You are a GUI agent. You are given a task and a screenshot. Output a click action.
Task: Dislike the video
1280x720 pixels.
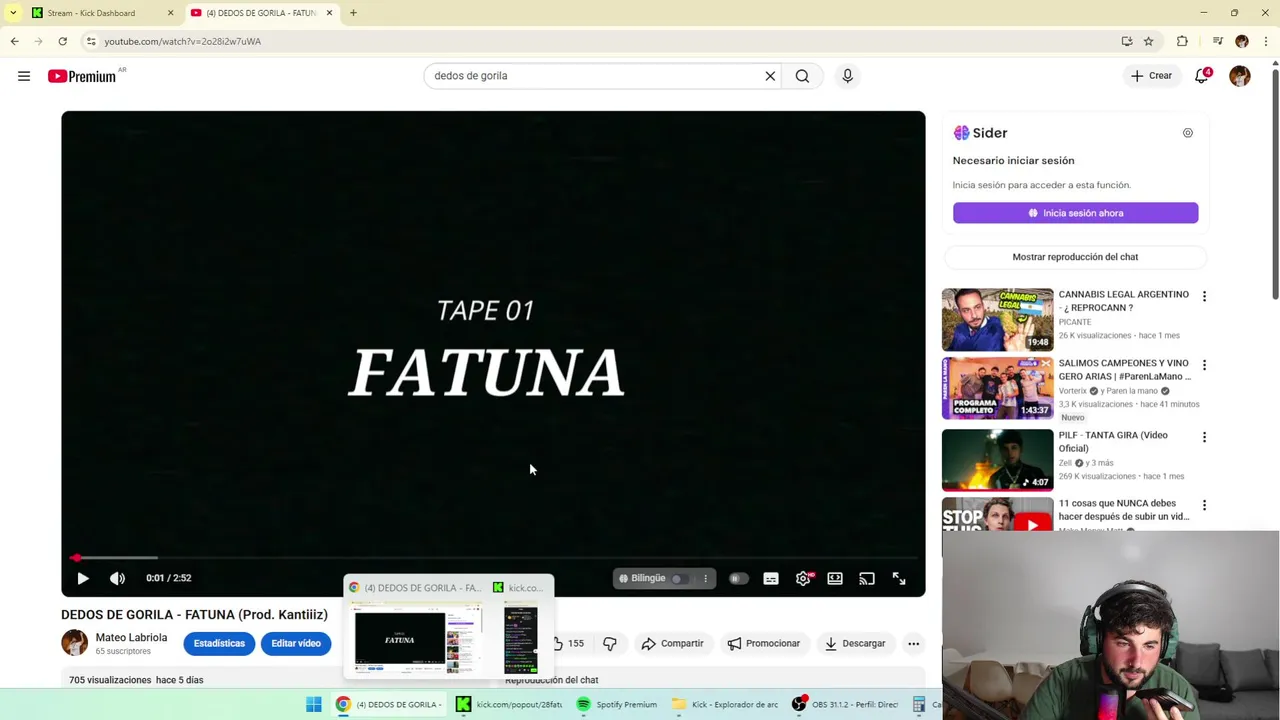(x=610, y=643)
